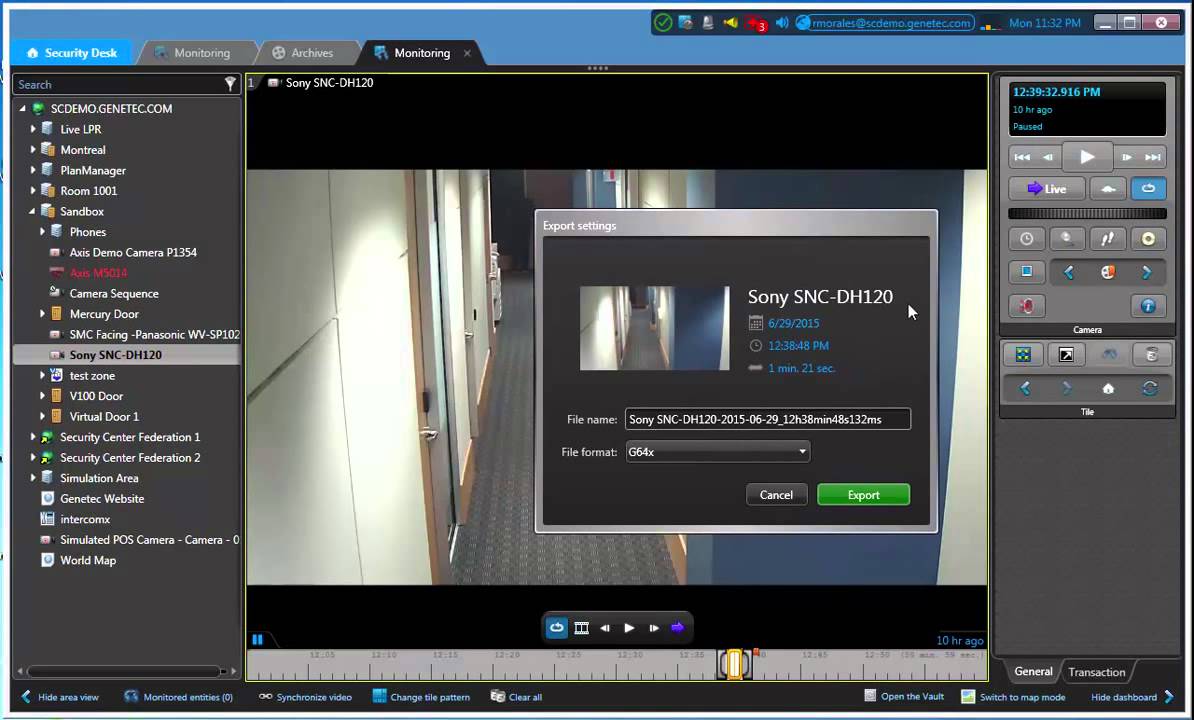Click the jog wheel speed slider
This screenshot has height=720, width=1194.
1087,214
